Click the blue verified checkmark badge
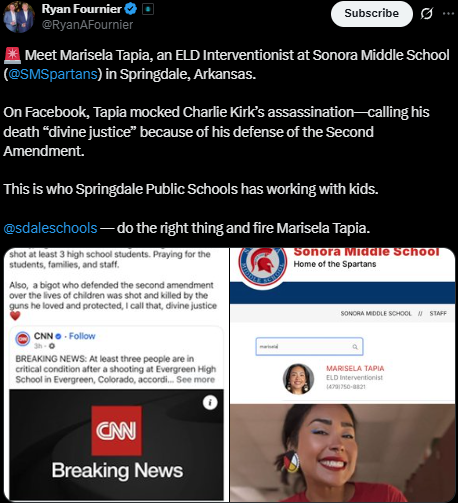 click(131, 9)
